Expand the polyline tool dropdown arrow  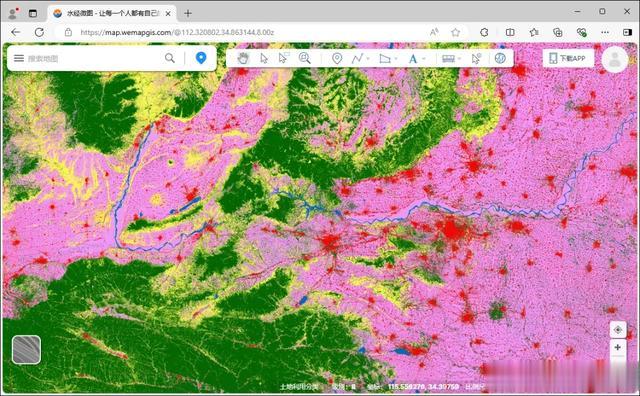click(x=368, y=59)
